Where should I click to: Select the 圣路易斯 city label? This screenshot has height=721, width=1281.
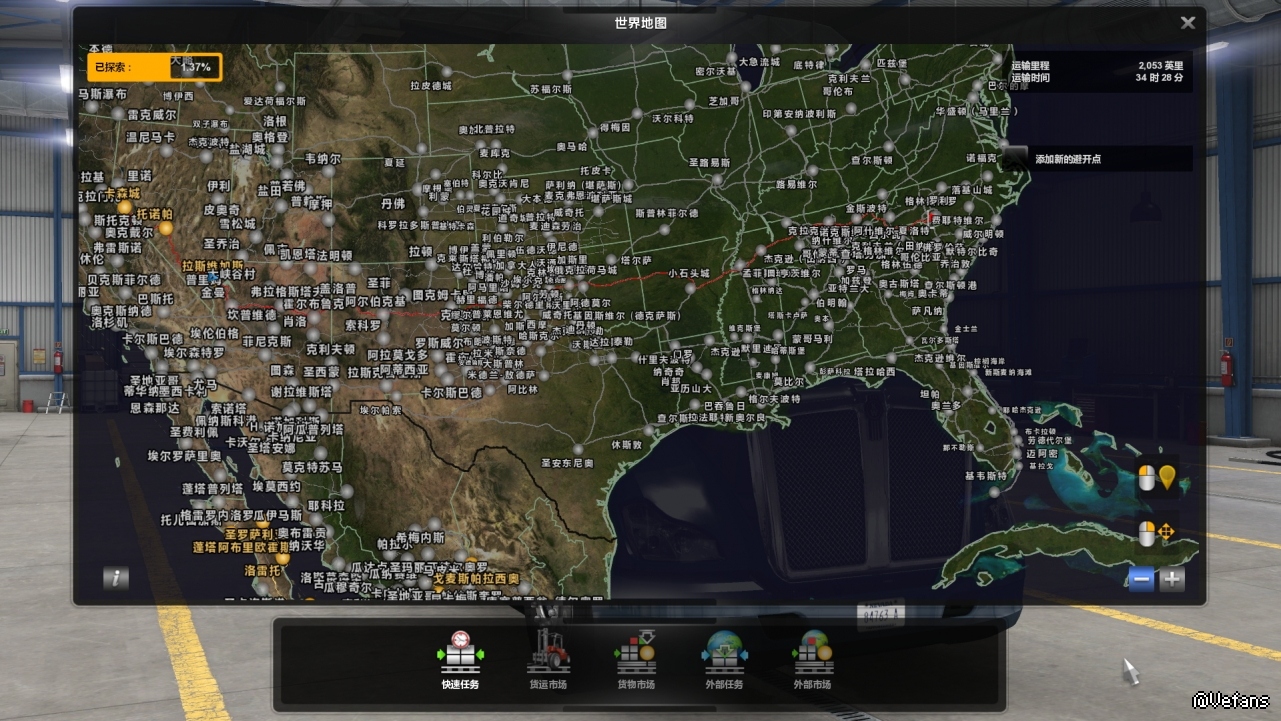[711, 161]
